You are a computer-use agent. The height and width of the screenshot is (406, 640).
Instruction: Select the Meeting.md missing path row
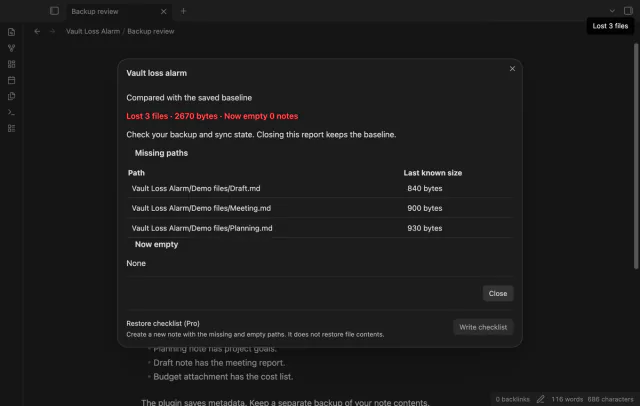pos(320,208)
